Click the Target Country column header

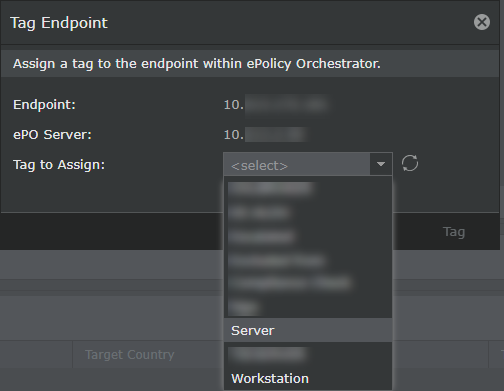click(x=130, y=354)
